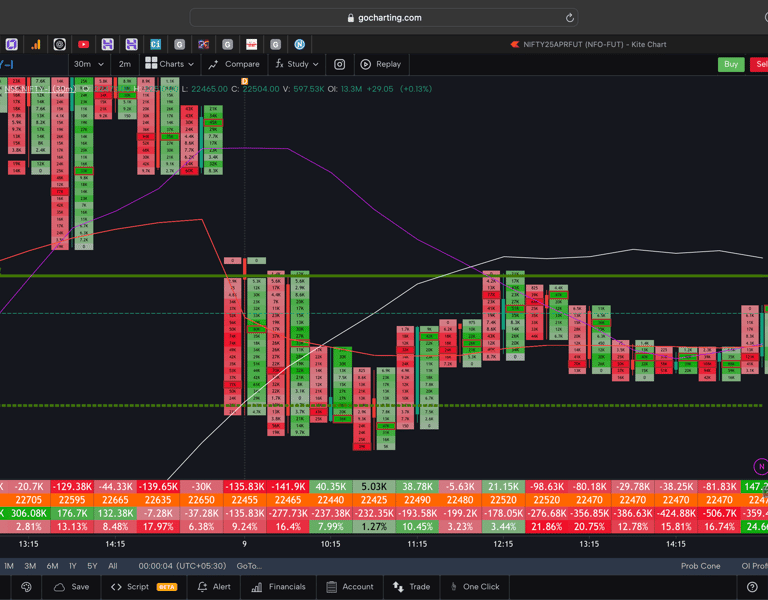Open the blue 'Ci' bookmark icon
Viewport: 768px width, 600px height.
point(155,45)
